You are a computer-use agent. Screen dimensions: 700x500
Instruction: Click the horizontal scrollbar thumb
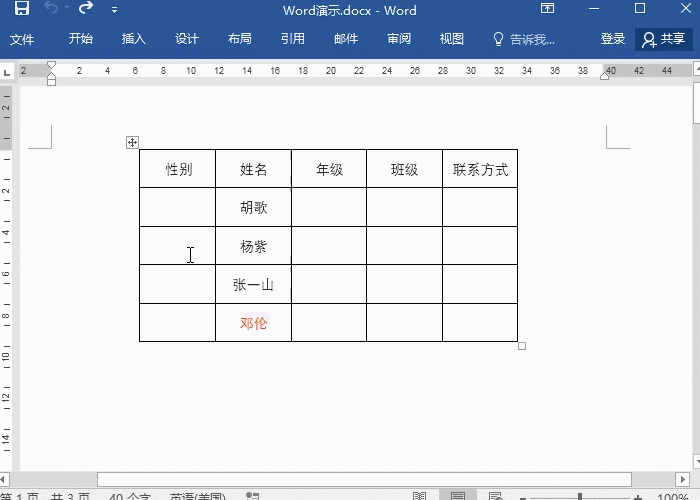click(364, 479)
